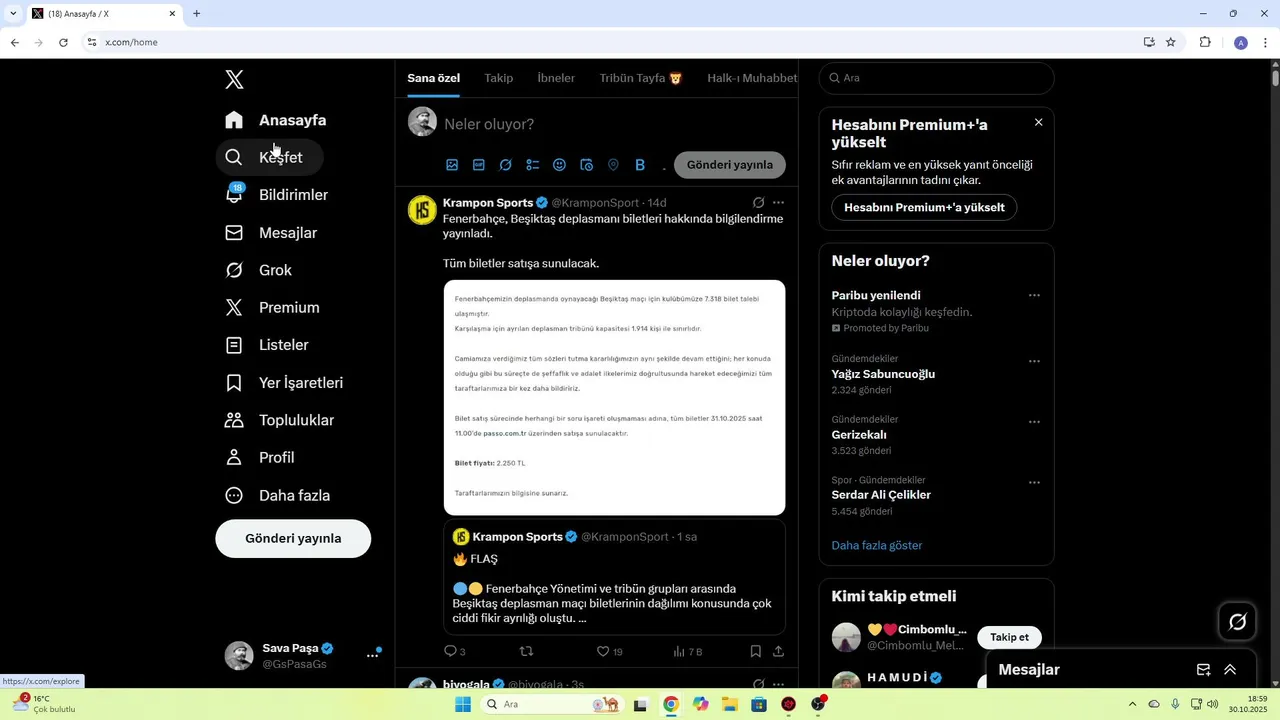Open the Serdar Ali Çelikler trend
The width and height of the screenshot is (1280, 720).
881,495
